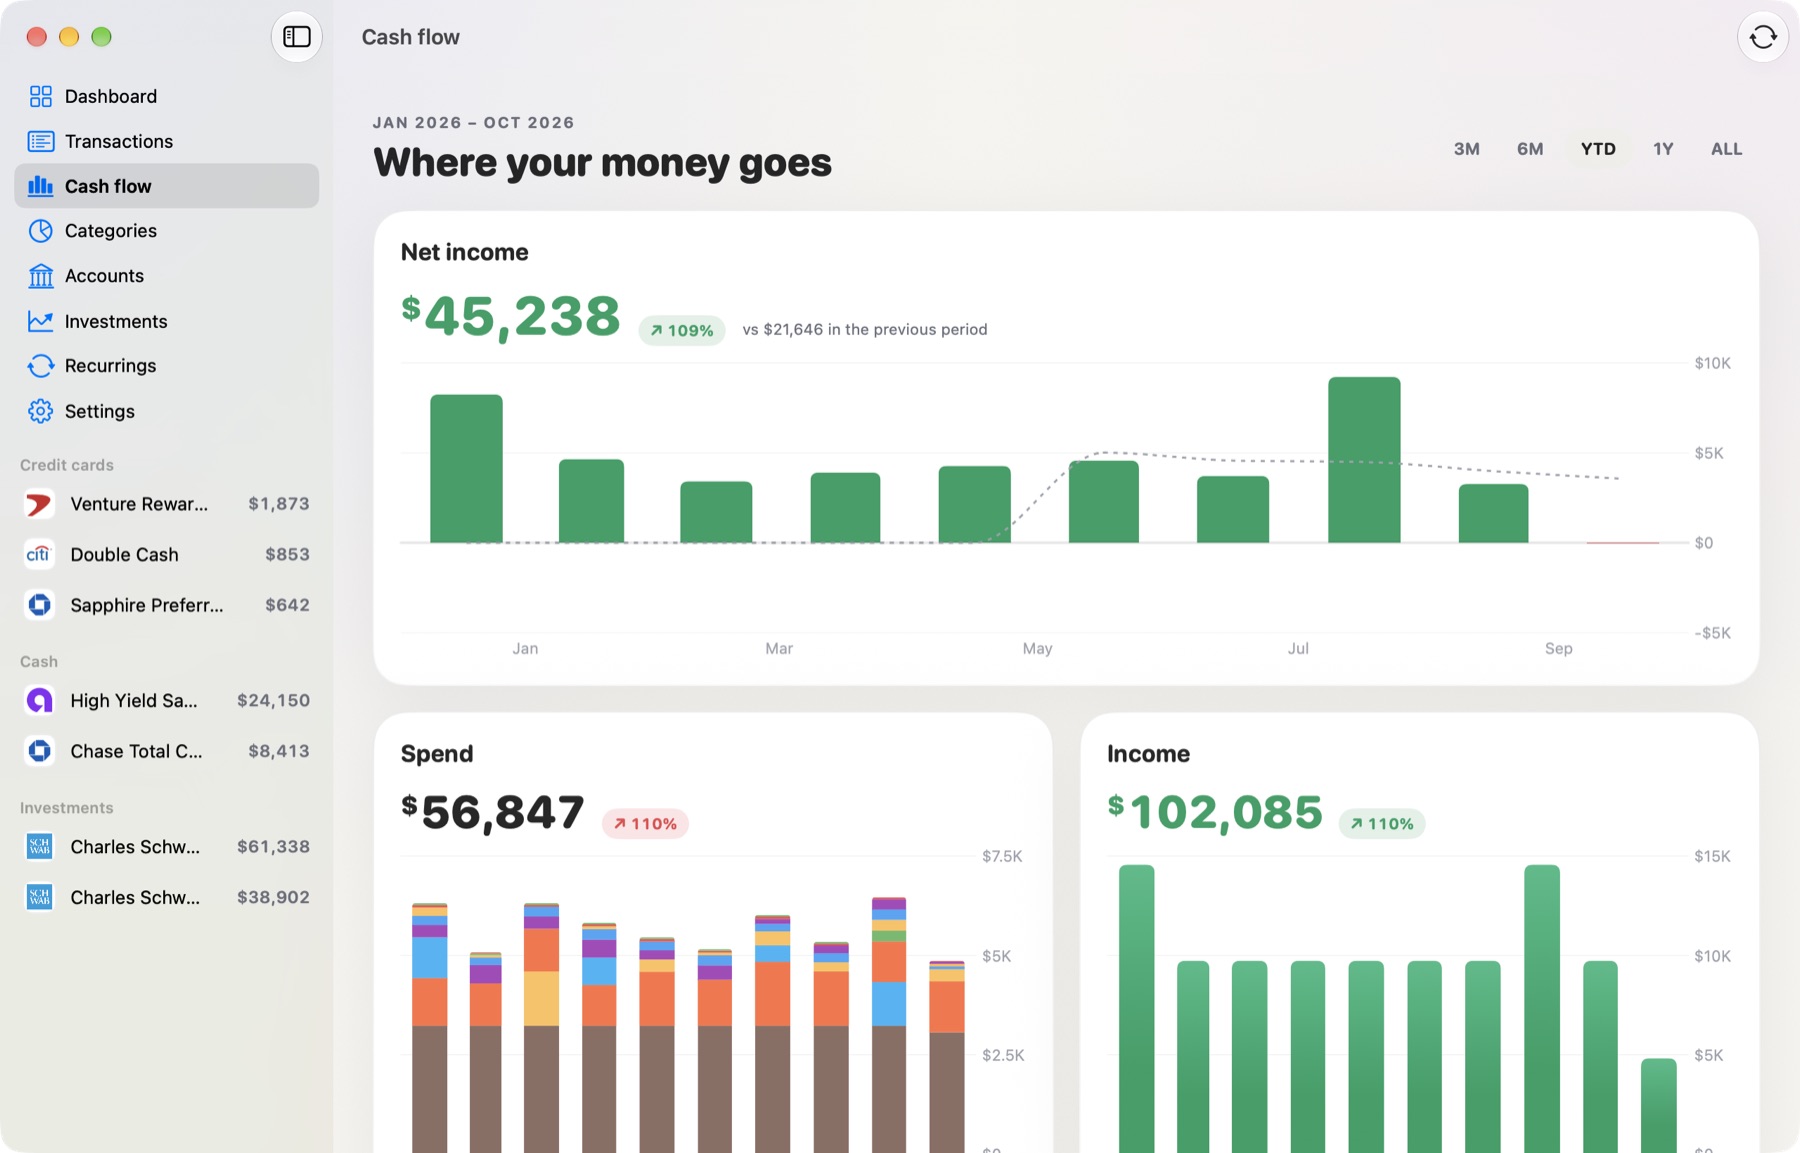Click the January net income bar
The height and width of the screenshot is (1153, 1800).
(x=466, y=469)
